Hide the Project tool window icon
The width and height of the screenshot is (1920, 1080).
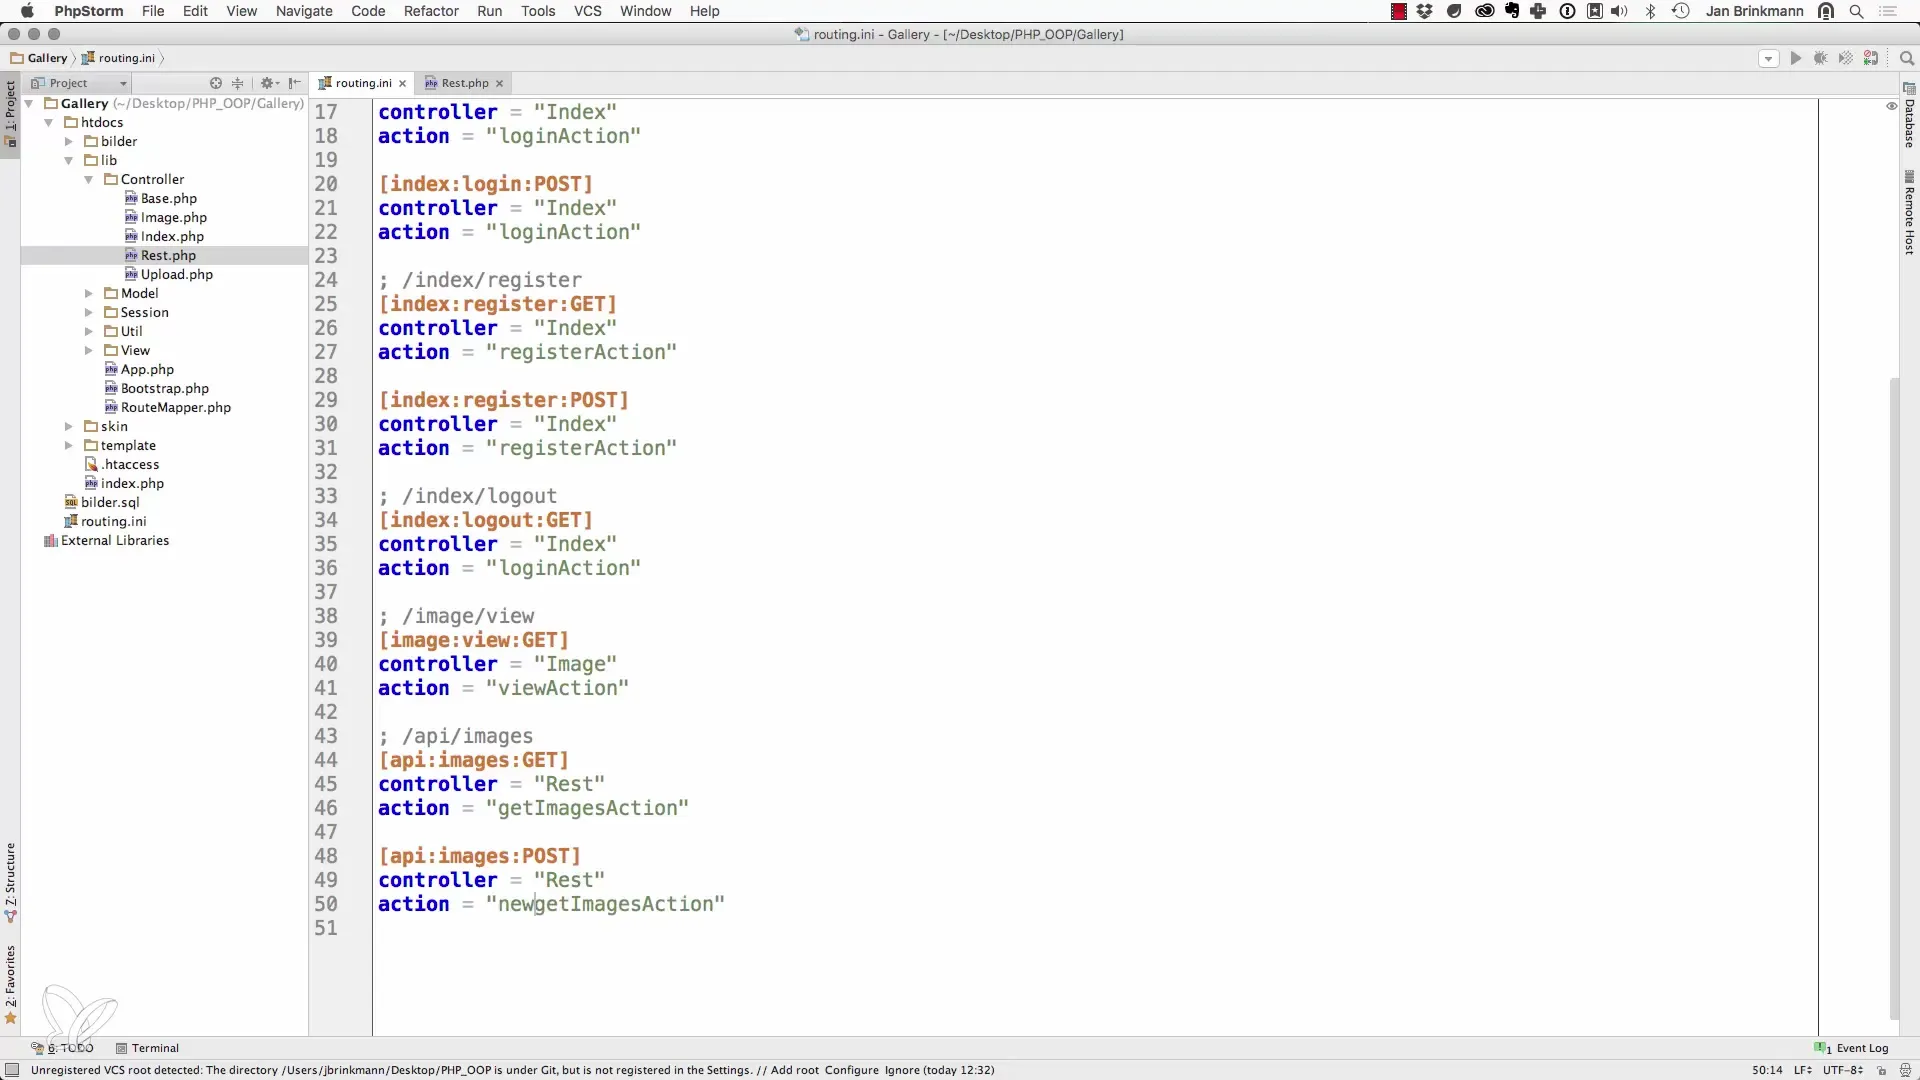(x=294, y=83)
